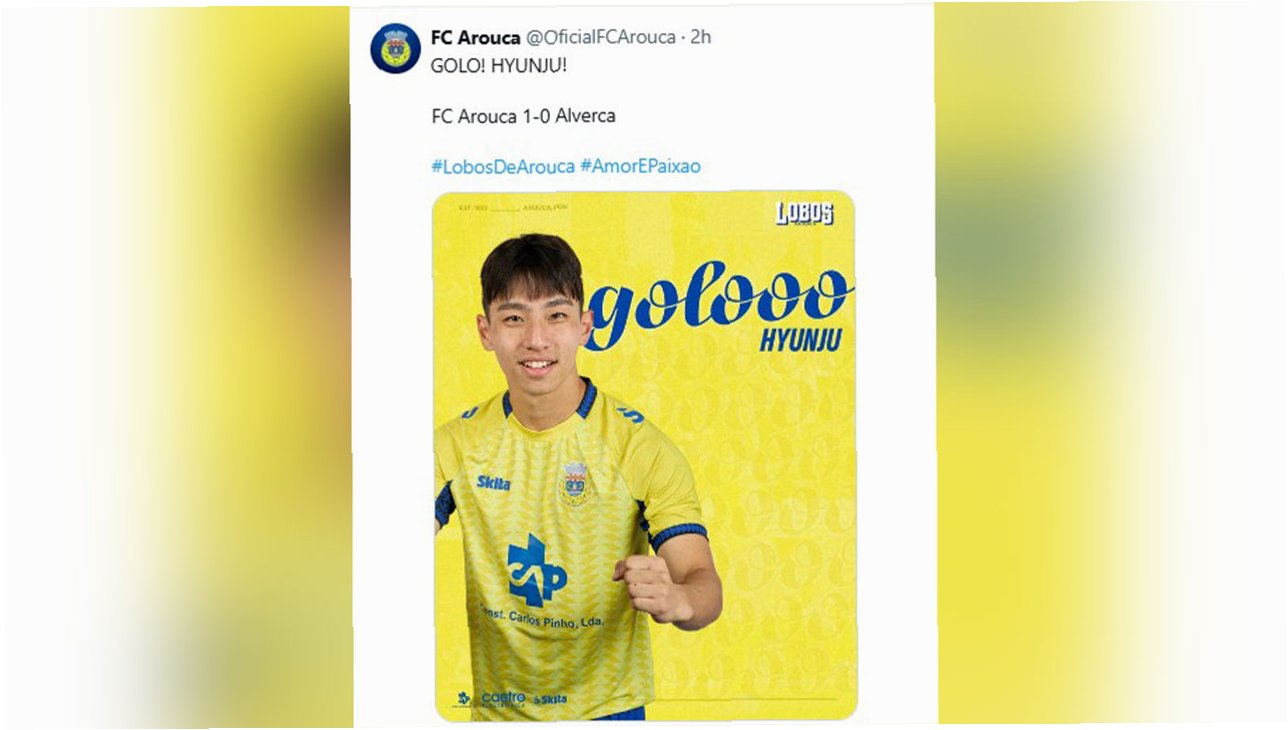Click the FC Arouca profile avatar
Image resolution: width=1288 pixels, height=730 pixels.
pyautogui.click(x=395, y=48)
